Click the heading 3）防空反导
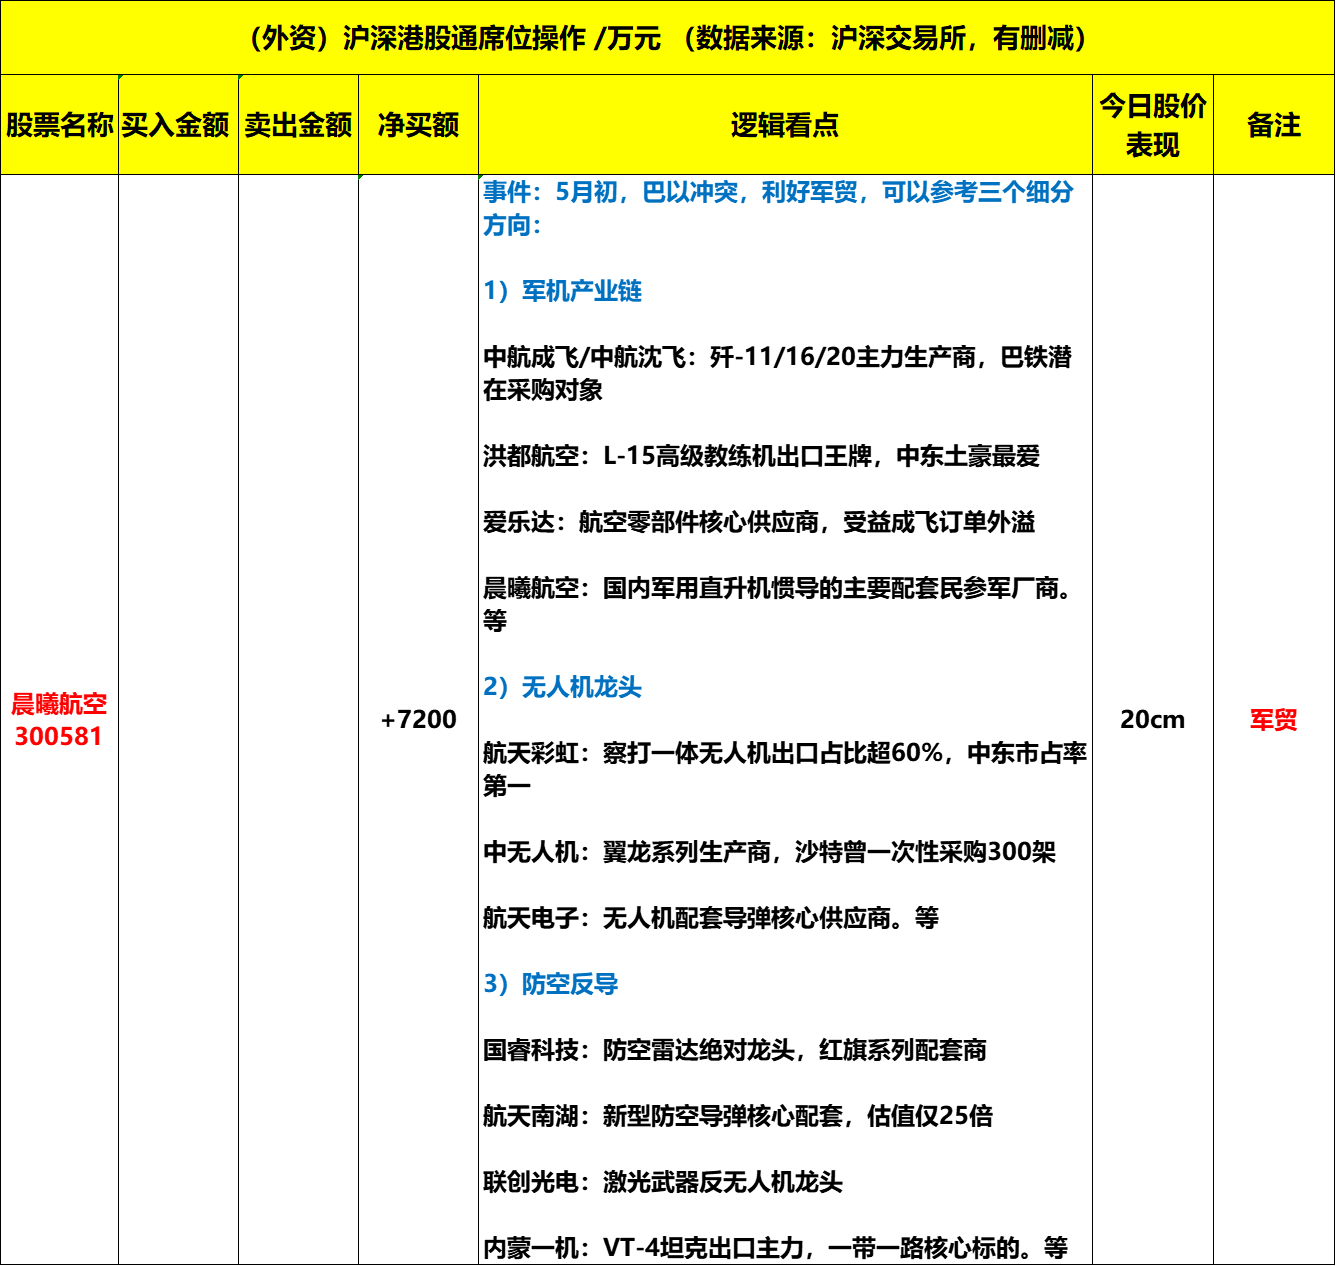 point(551,984)
